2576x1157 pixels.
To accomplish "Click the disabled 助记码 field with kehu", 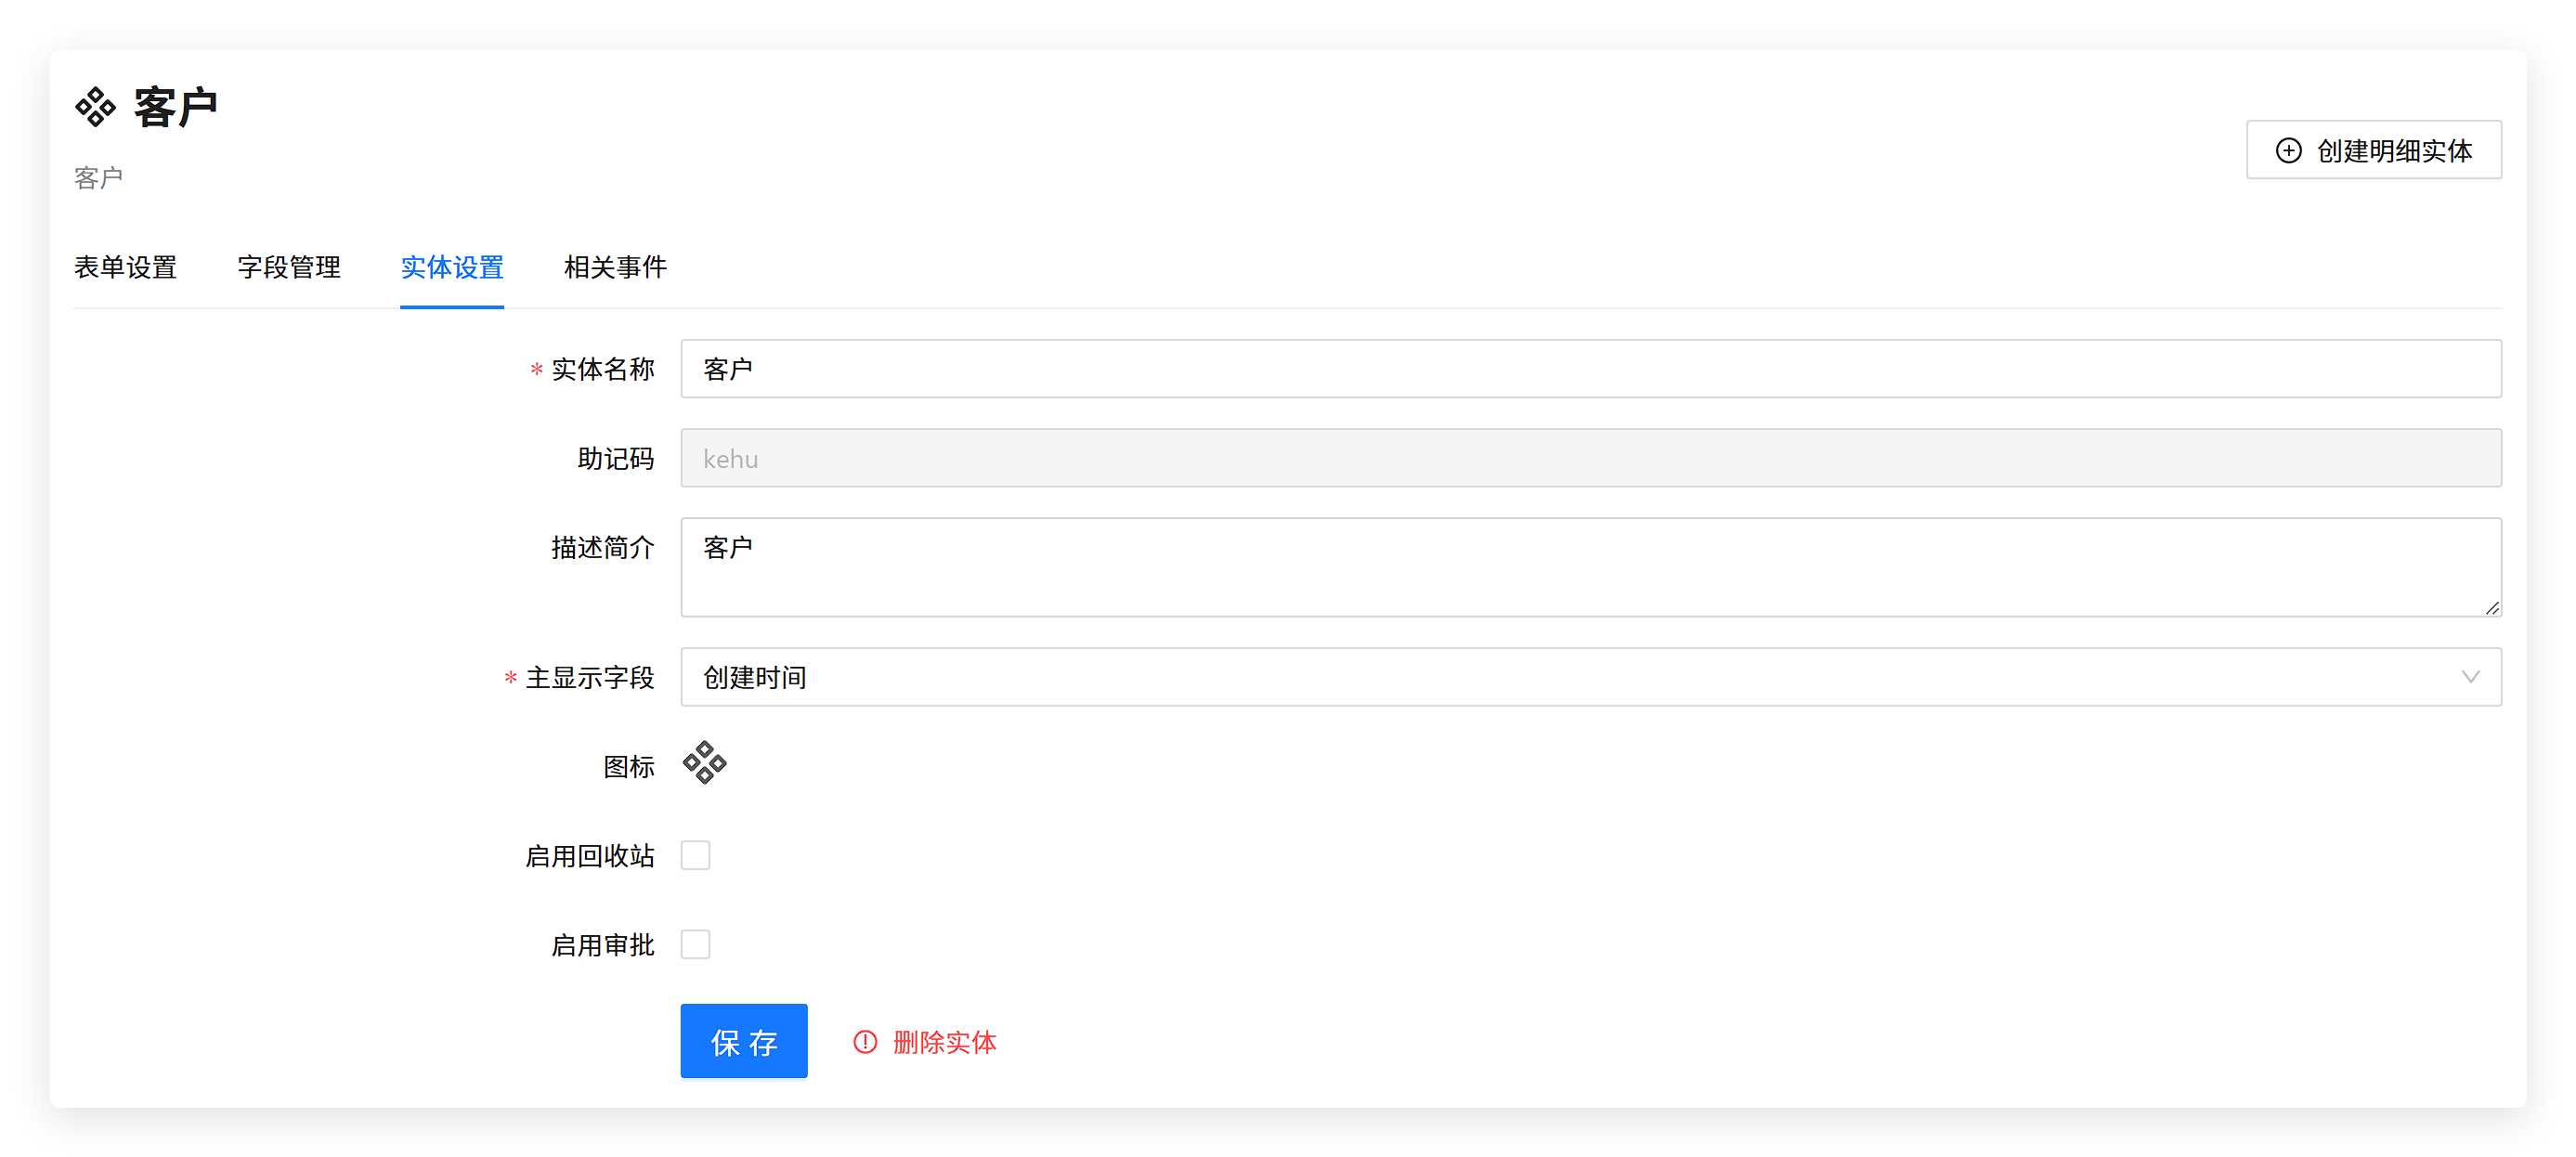I will click(1590, 458).
